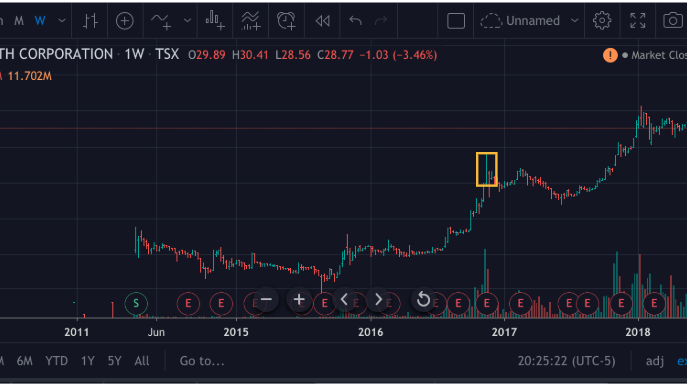
Task: Select the YTD date range
Action: (x=57, y=361)
